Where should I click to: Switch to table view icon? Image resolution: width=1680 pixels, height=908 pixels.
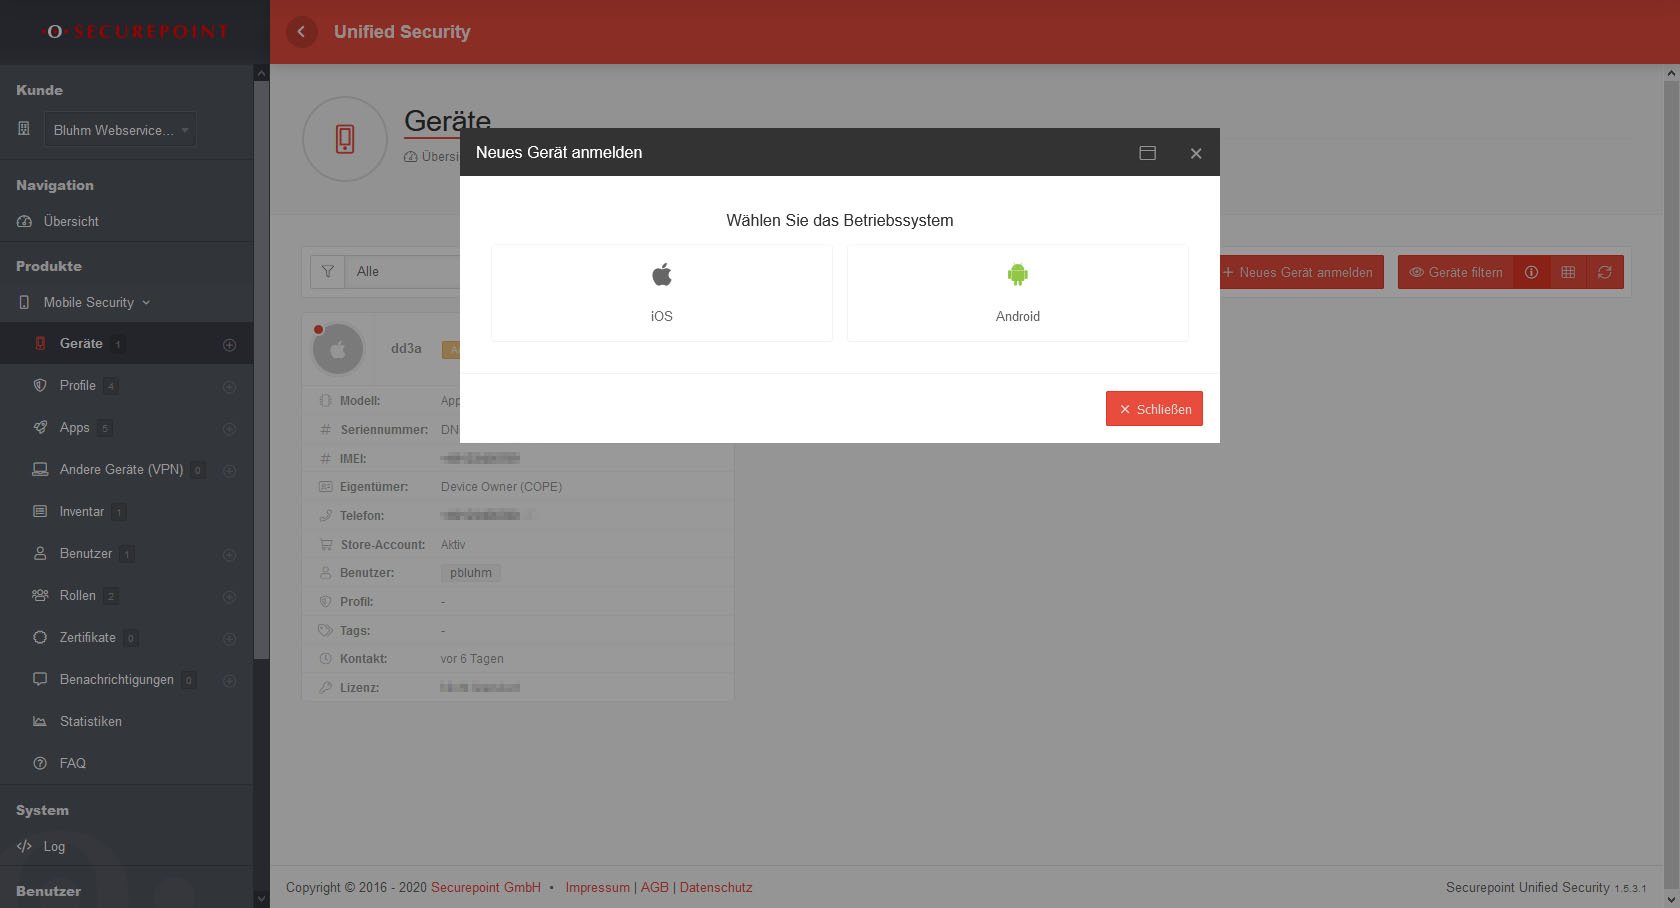pyautogui.click(x=1568, y=272)
